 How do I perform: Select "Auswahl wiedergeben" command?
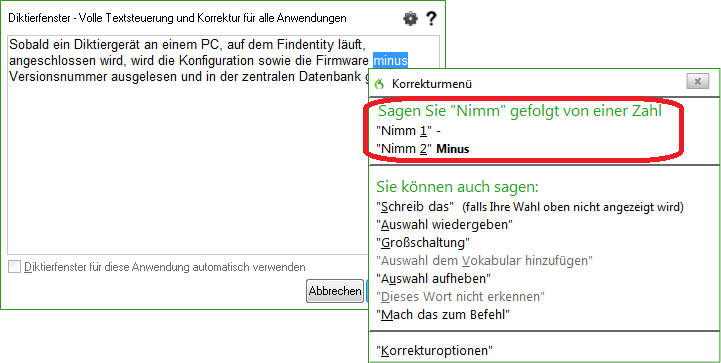444,225
